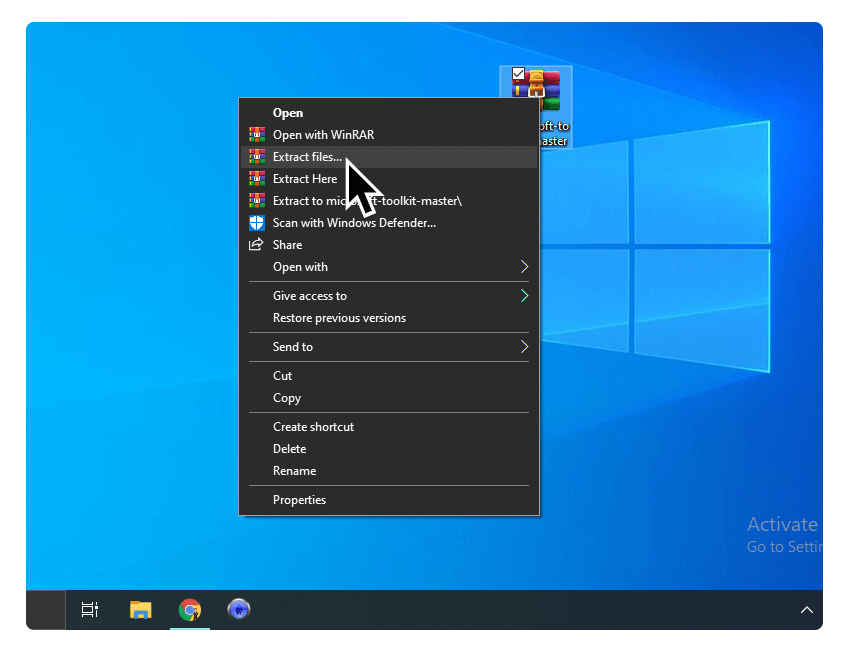The width and height of the screenshot is (849, 652).
Task: Click WinRAR icon beside Extract files...
Action: [x=257, y=157]
